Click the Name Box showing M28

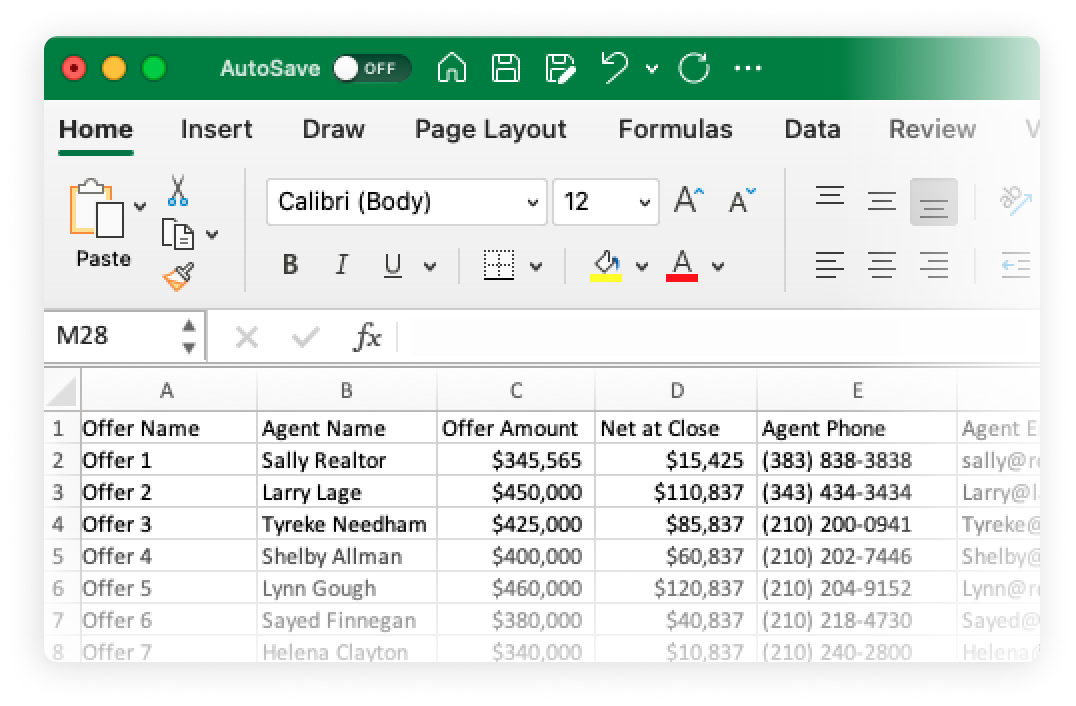pyautogui.click(x=110, y=336)
